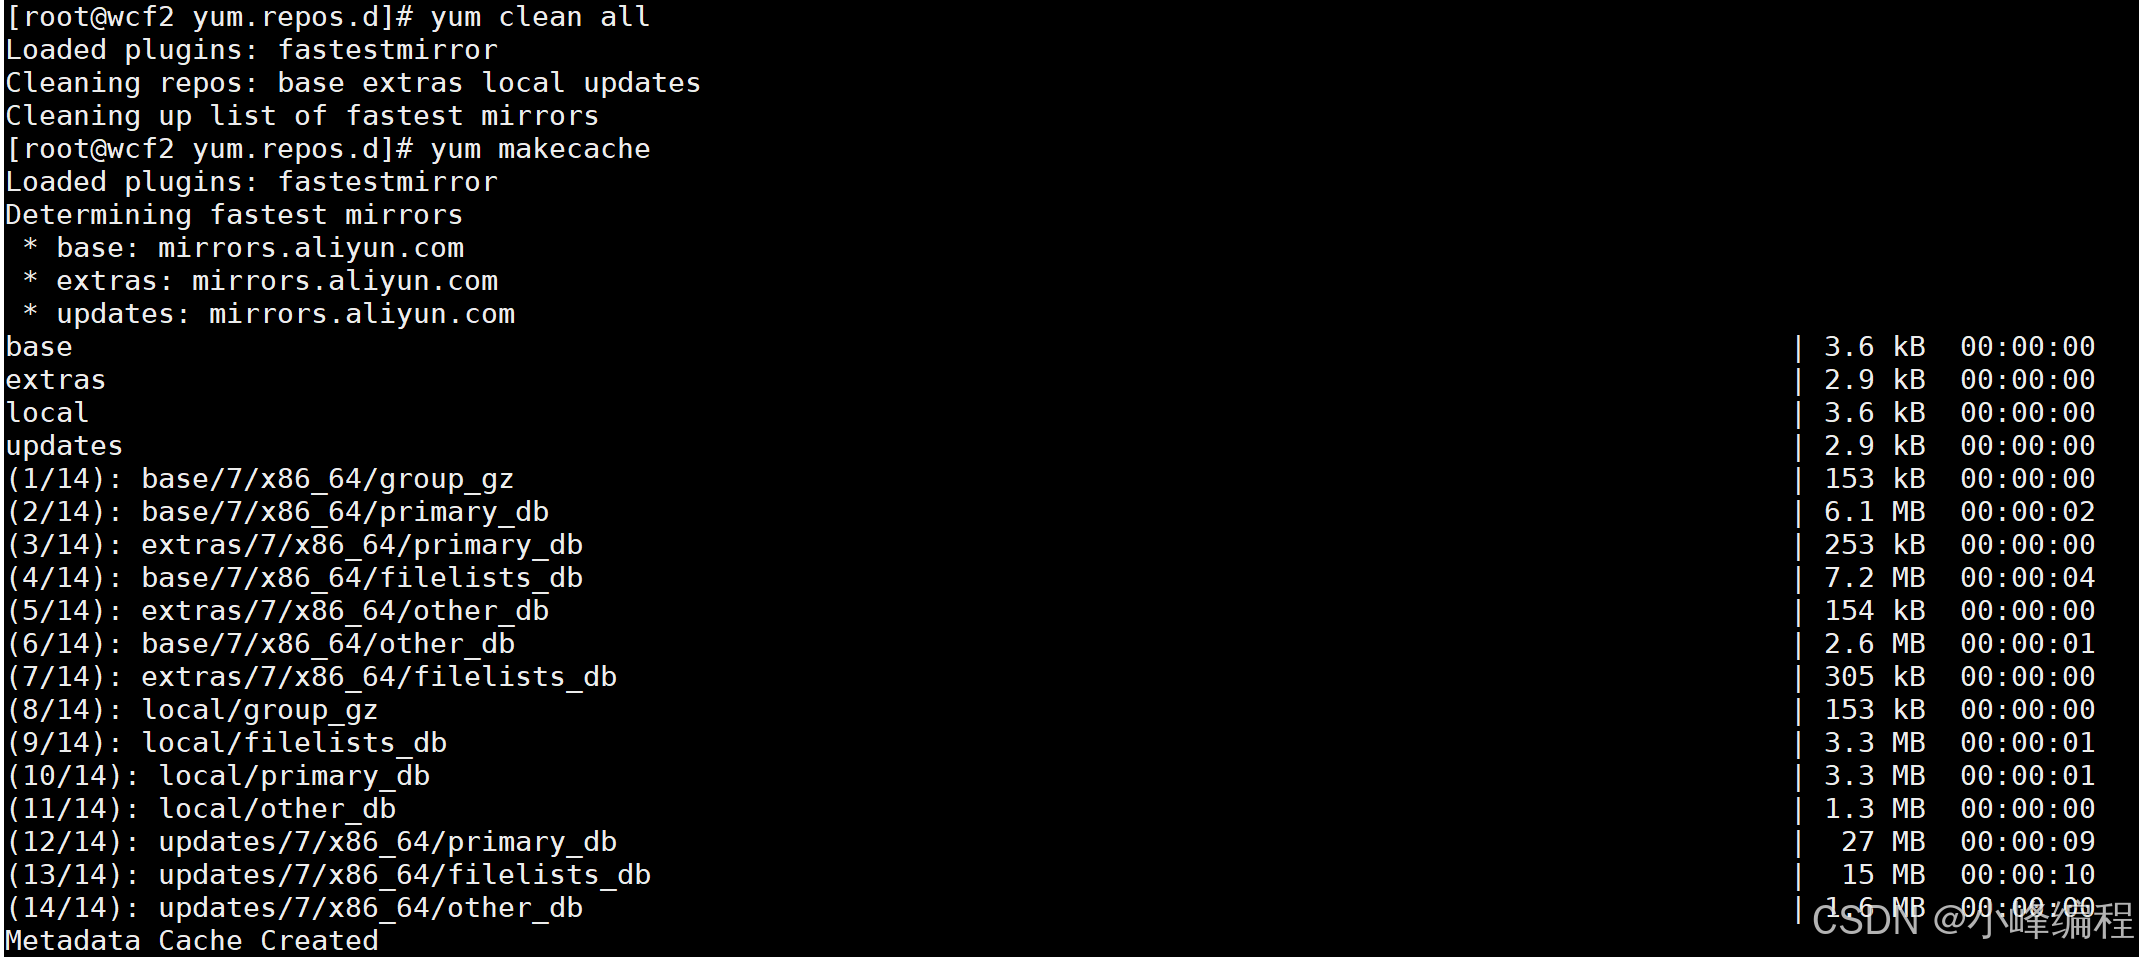The height and width of the screenshot is (957, 2139).
Task: Click the 'Cleaning up list of fastest mirrors' line
Action: [302, 116]
